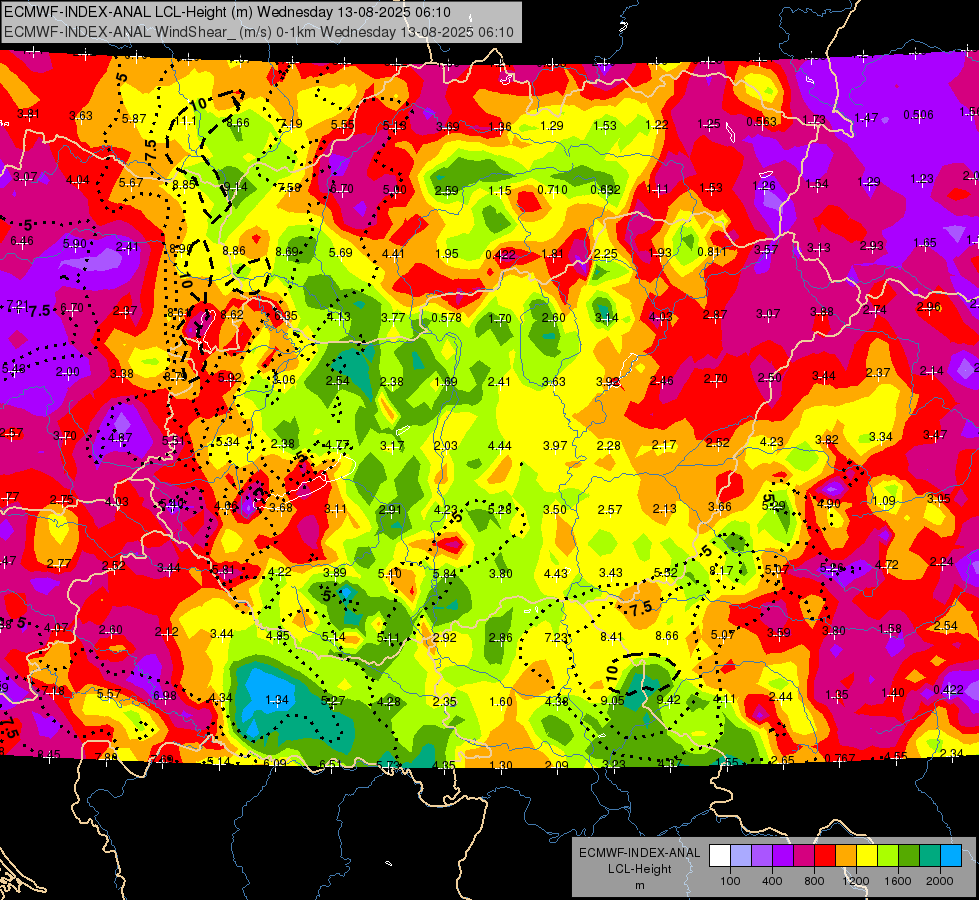This screenshot has width=979, height=900.
Task: Click the wind shear value "0.506"
Action: tap(918, 115)
